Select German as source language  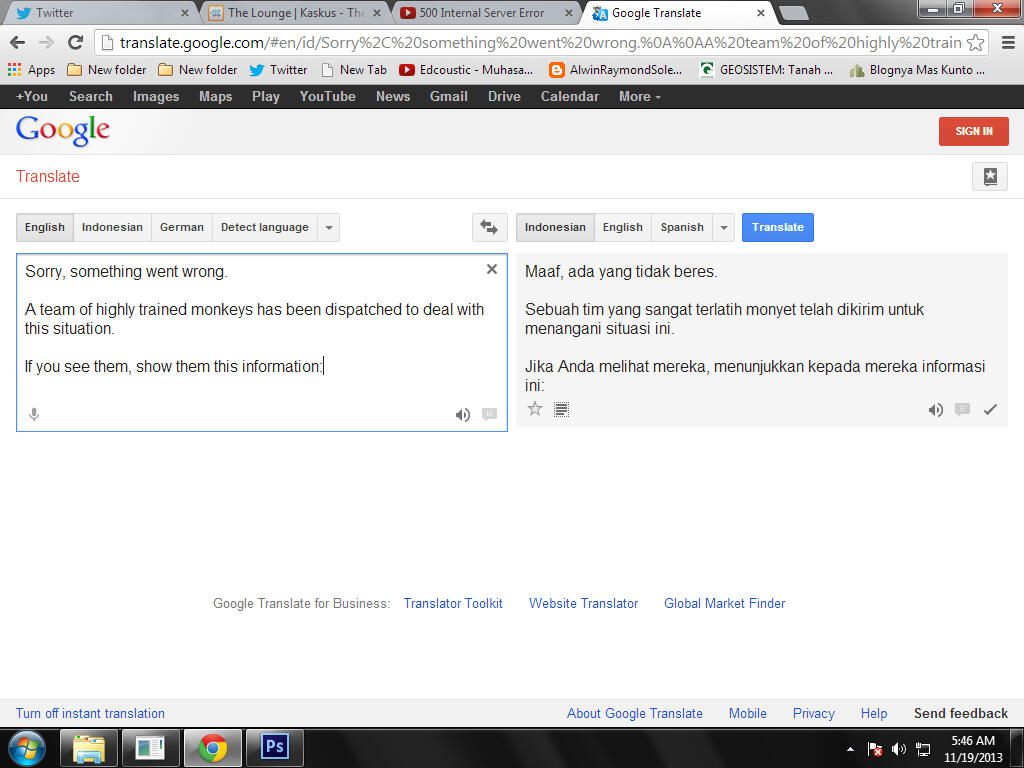182,227
